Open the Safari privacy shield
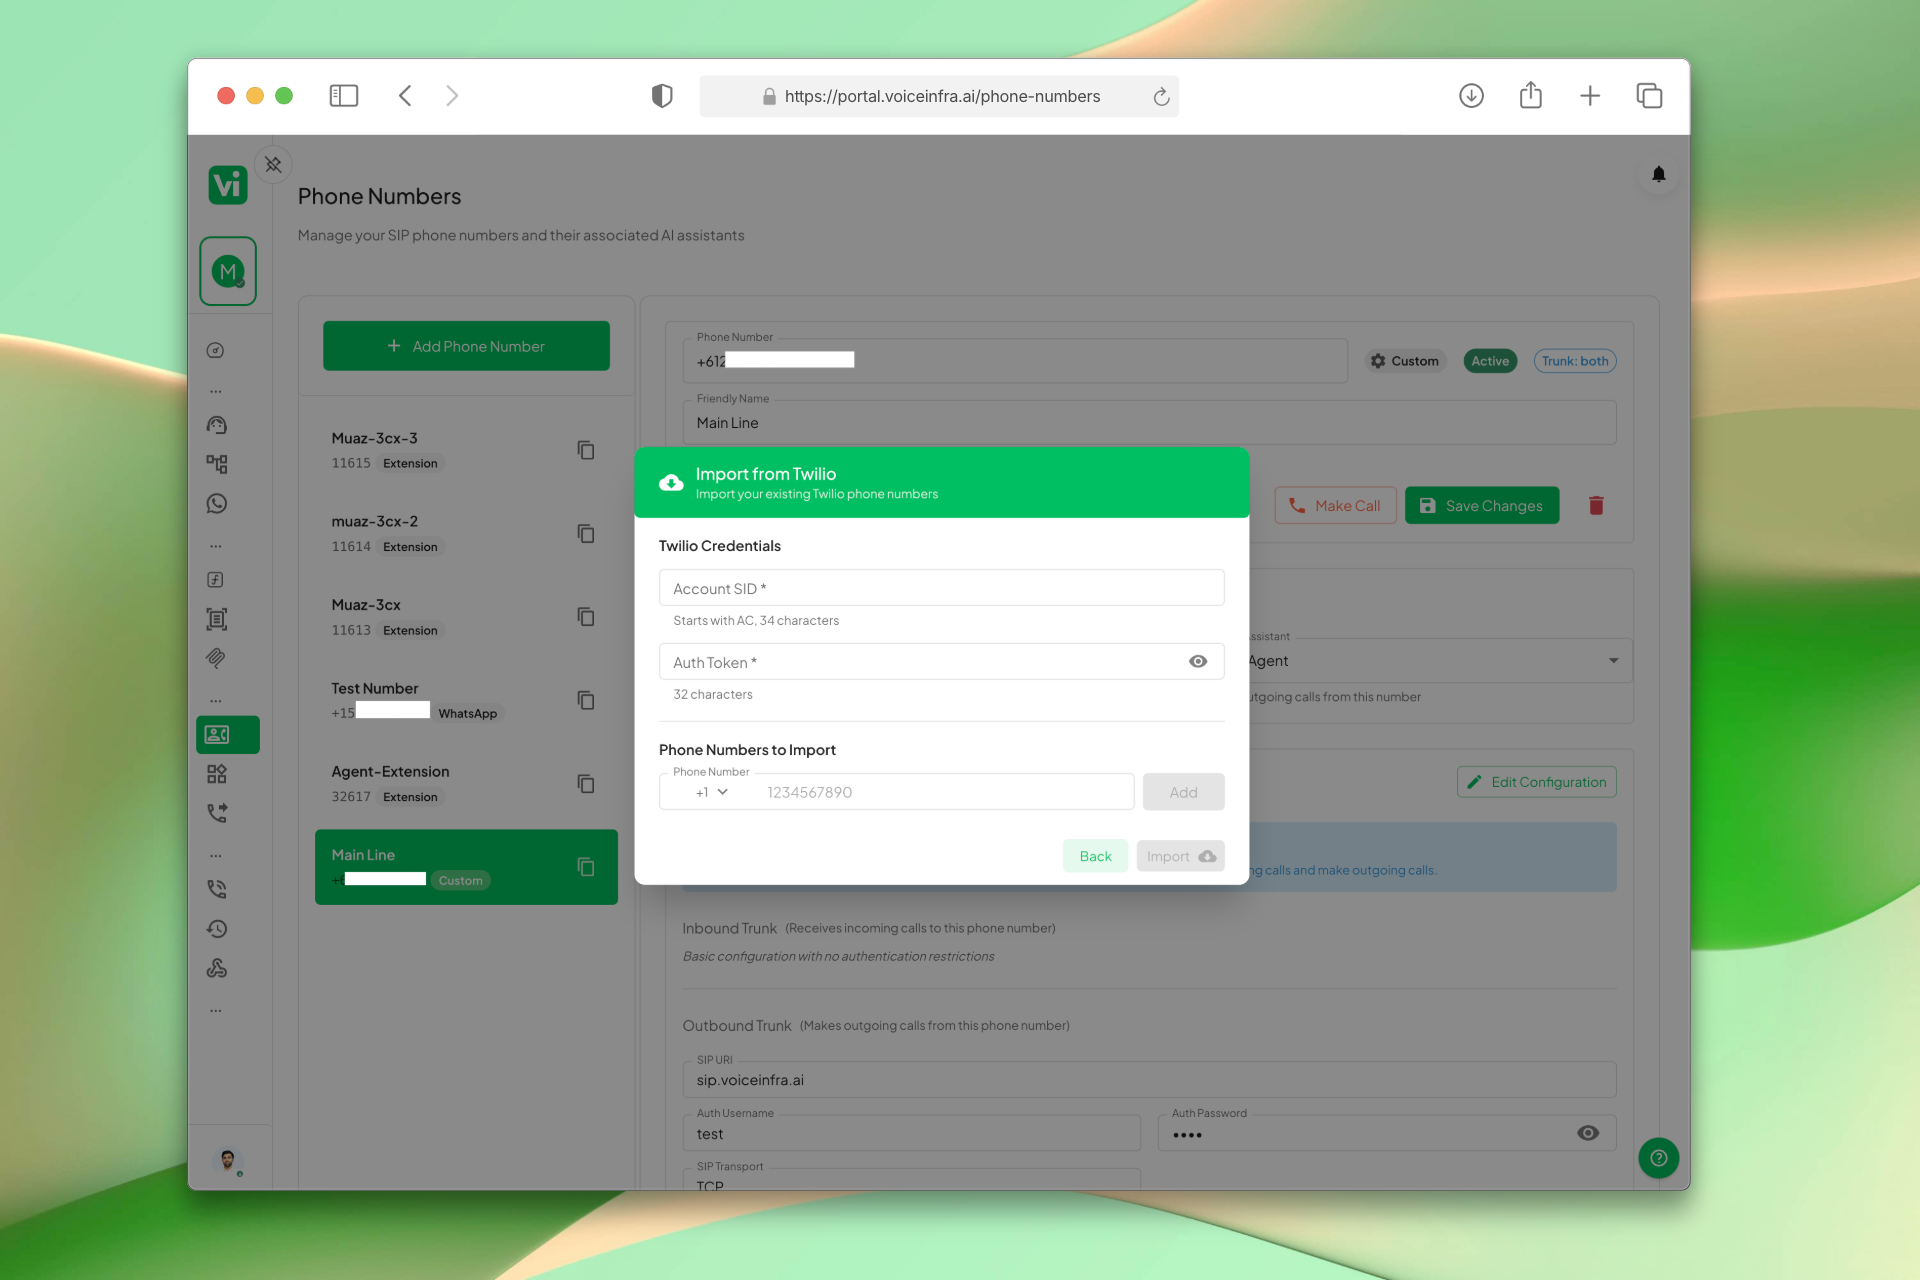Image resolution: width=1920 pixels, height=1280 pixels. 662,96
